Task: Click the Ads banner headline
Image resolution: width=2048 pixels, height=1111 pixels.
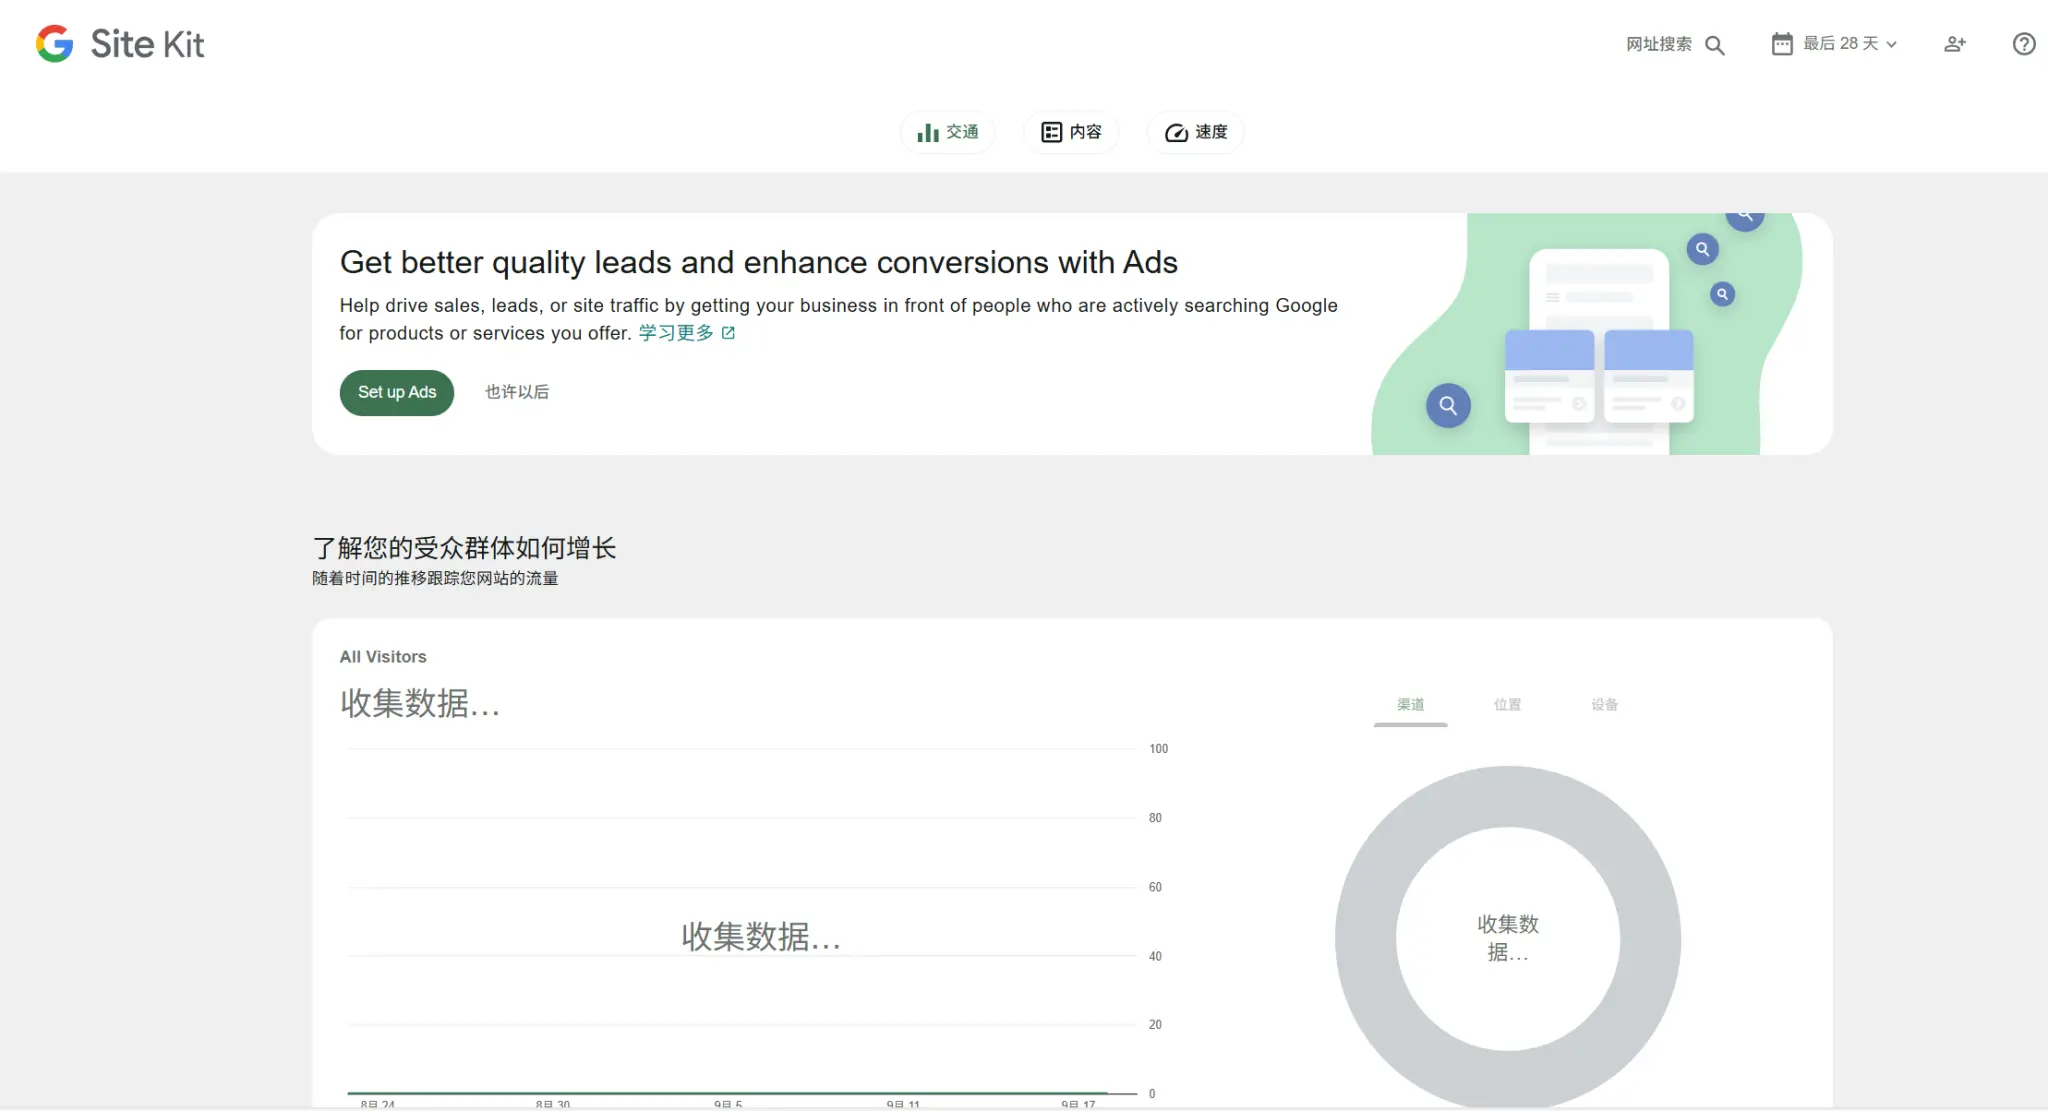Action: point(759,262)
